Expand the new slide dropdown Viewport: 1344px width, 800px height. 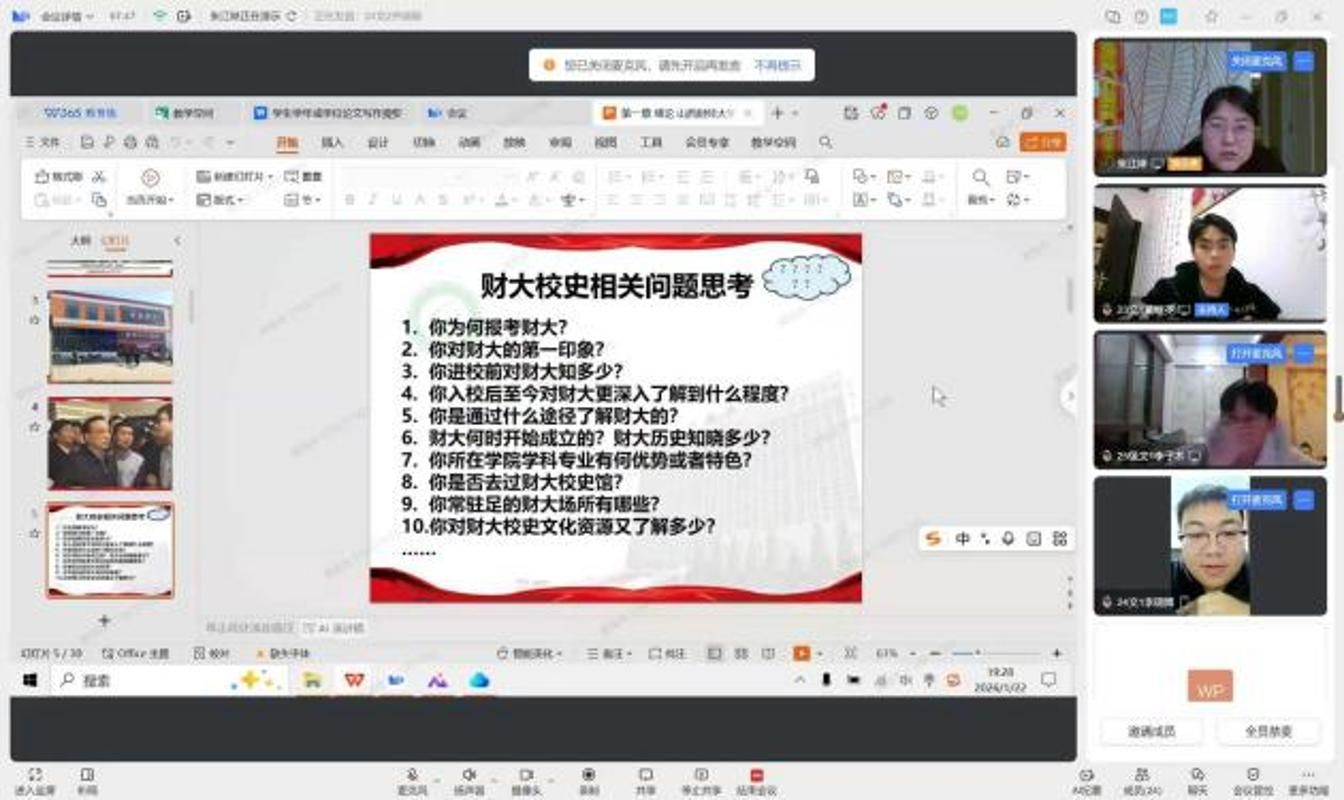click(270, 176)
